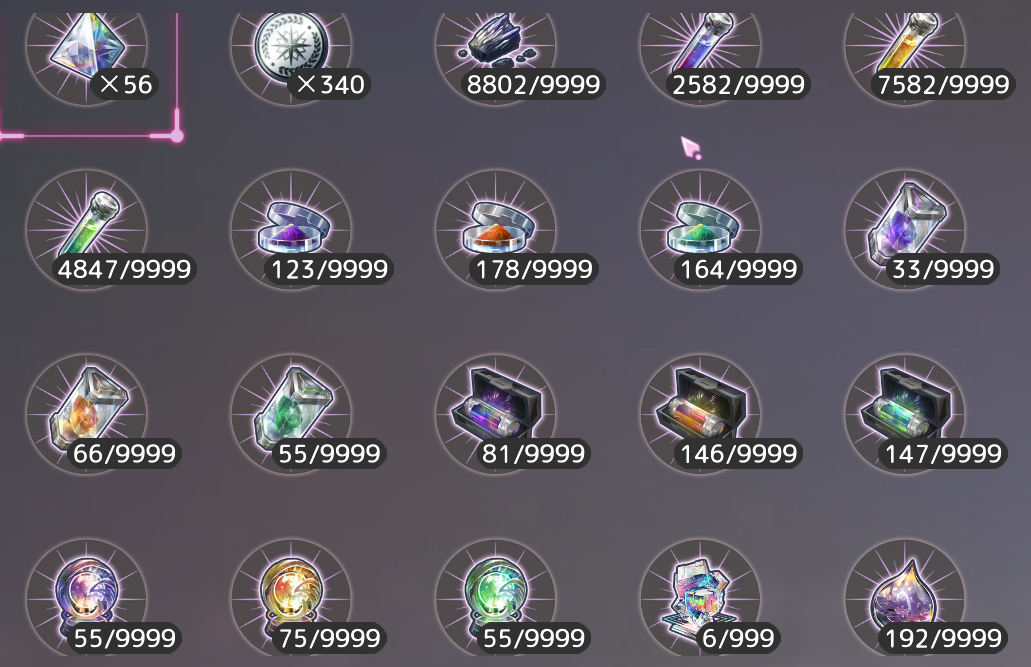The height and width of the screenshot is (667, 1031).
Task: Select purple crystal in glass case 33/9999
Action: tap(905, 230)
